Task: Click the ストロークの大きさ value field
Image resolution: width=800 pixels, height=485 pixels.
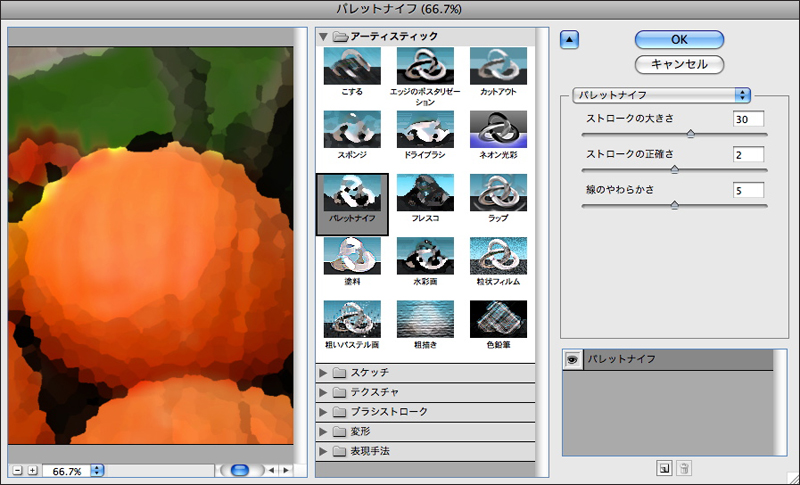Action: point(748,119)
